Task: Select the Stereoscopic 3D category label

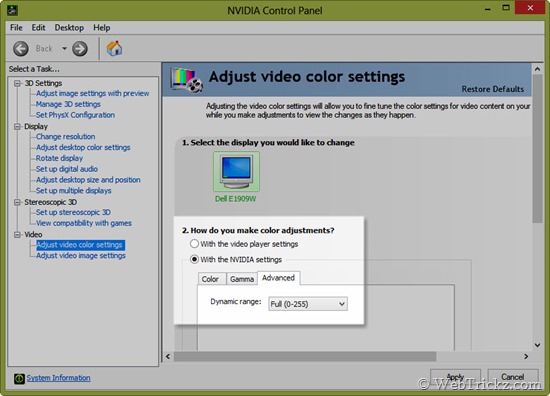Action: click(51, 202)
